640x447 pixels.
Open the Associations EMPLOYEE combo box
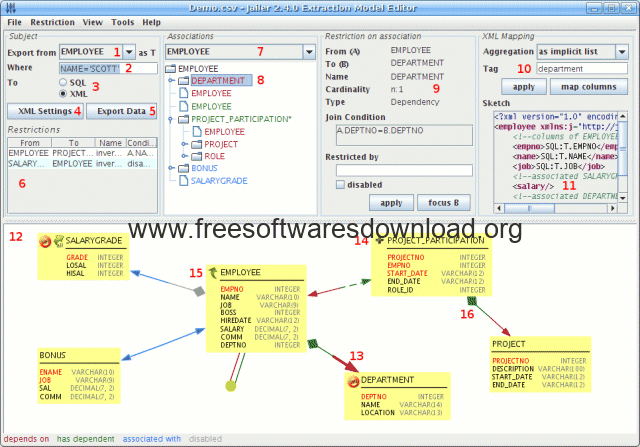click(x=309, y=52)
